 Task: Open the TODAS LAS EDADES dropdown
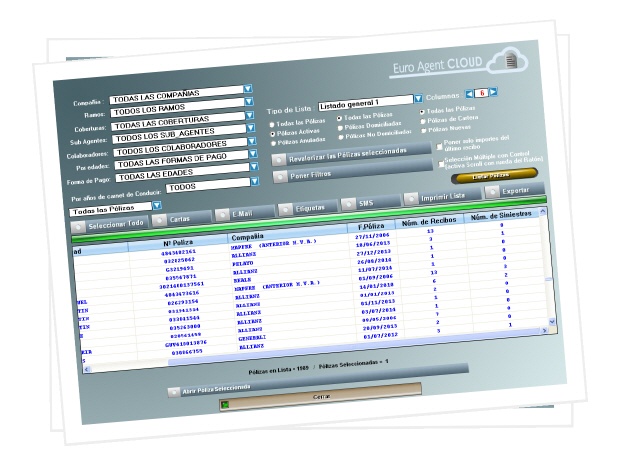(x=254, y=166)
